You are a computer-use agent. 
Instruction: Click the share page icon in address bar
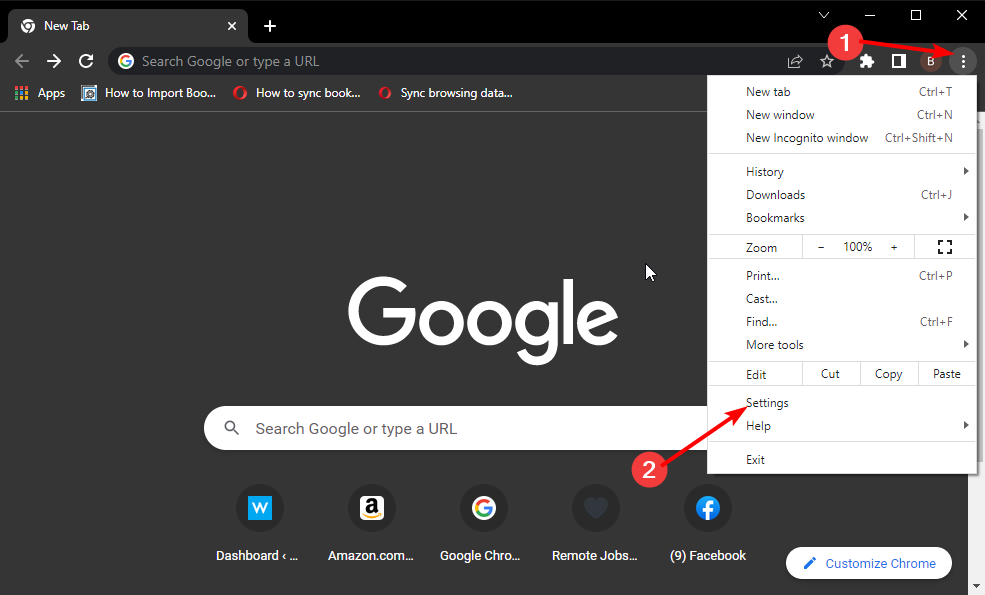795,61
